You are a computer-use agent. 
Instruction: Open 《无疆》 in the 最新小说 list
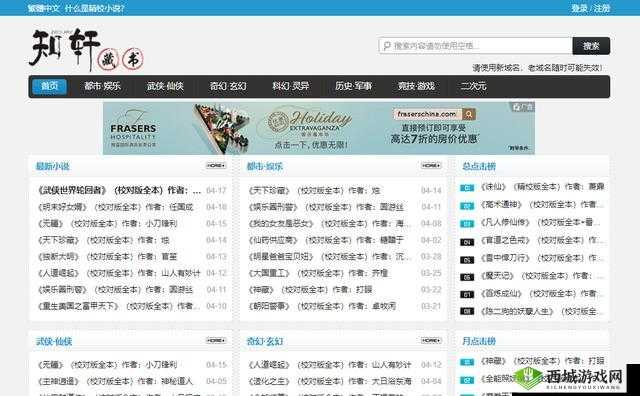pos(107,224)
